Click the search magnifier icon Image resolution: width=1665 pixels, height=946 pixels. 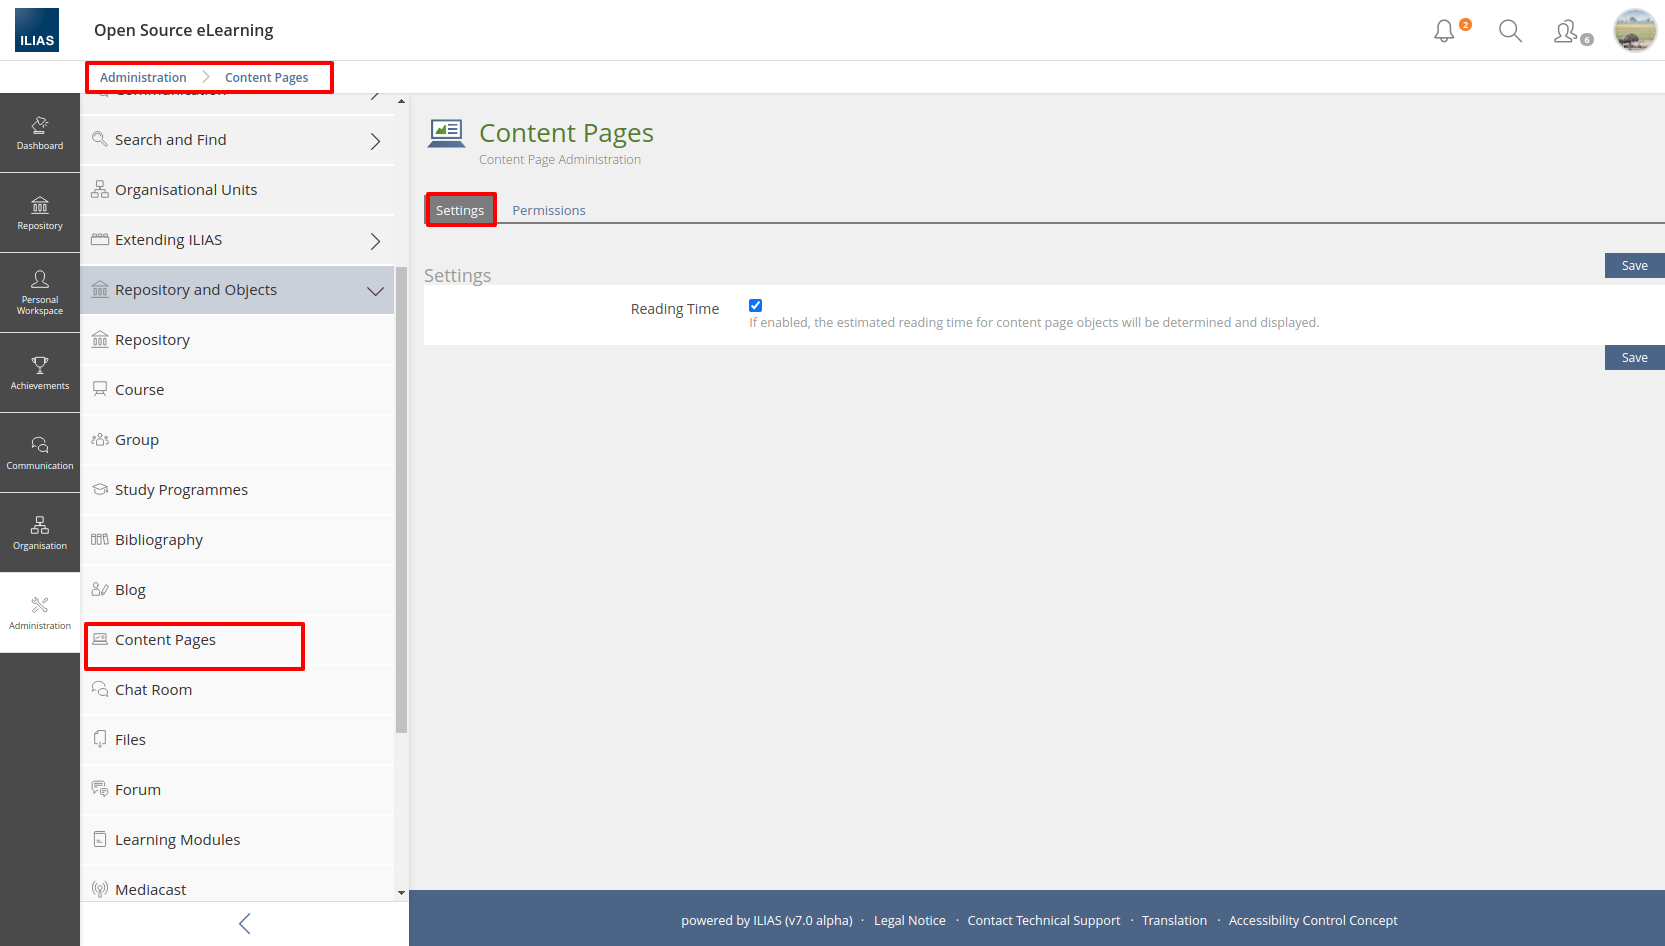pyautogui.click(x=1510, y=31)
